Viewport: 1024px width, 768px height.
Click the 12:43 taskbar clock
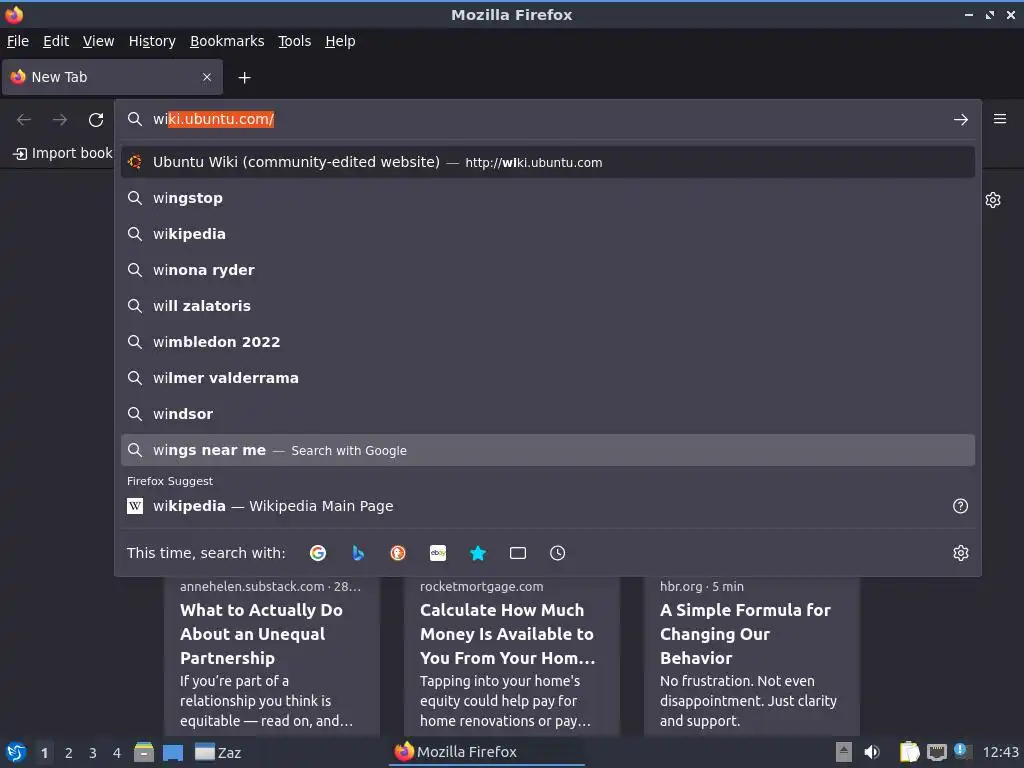(1000, 752)
